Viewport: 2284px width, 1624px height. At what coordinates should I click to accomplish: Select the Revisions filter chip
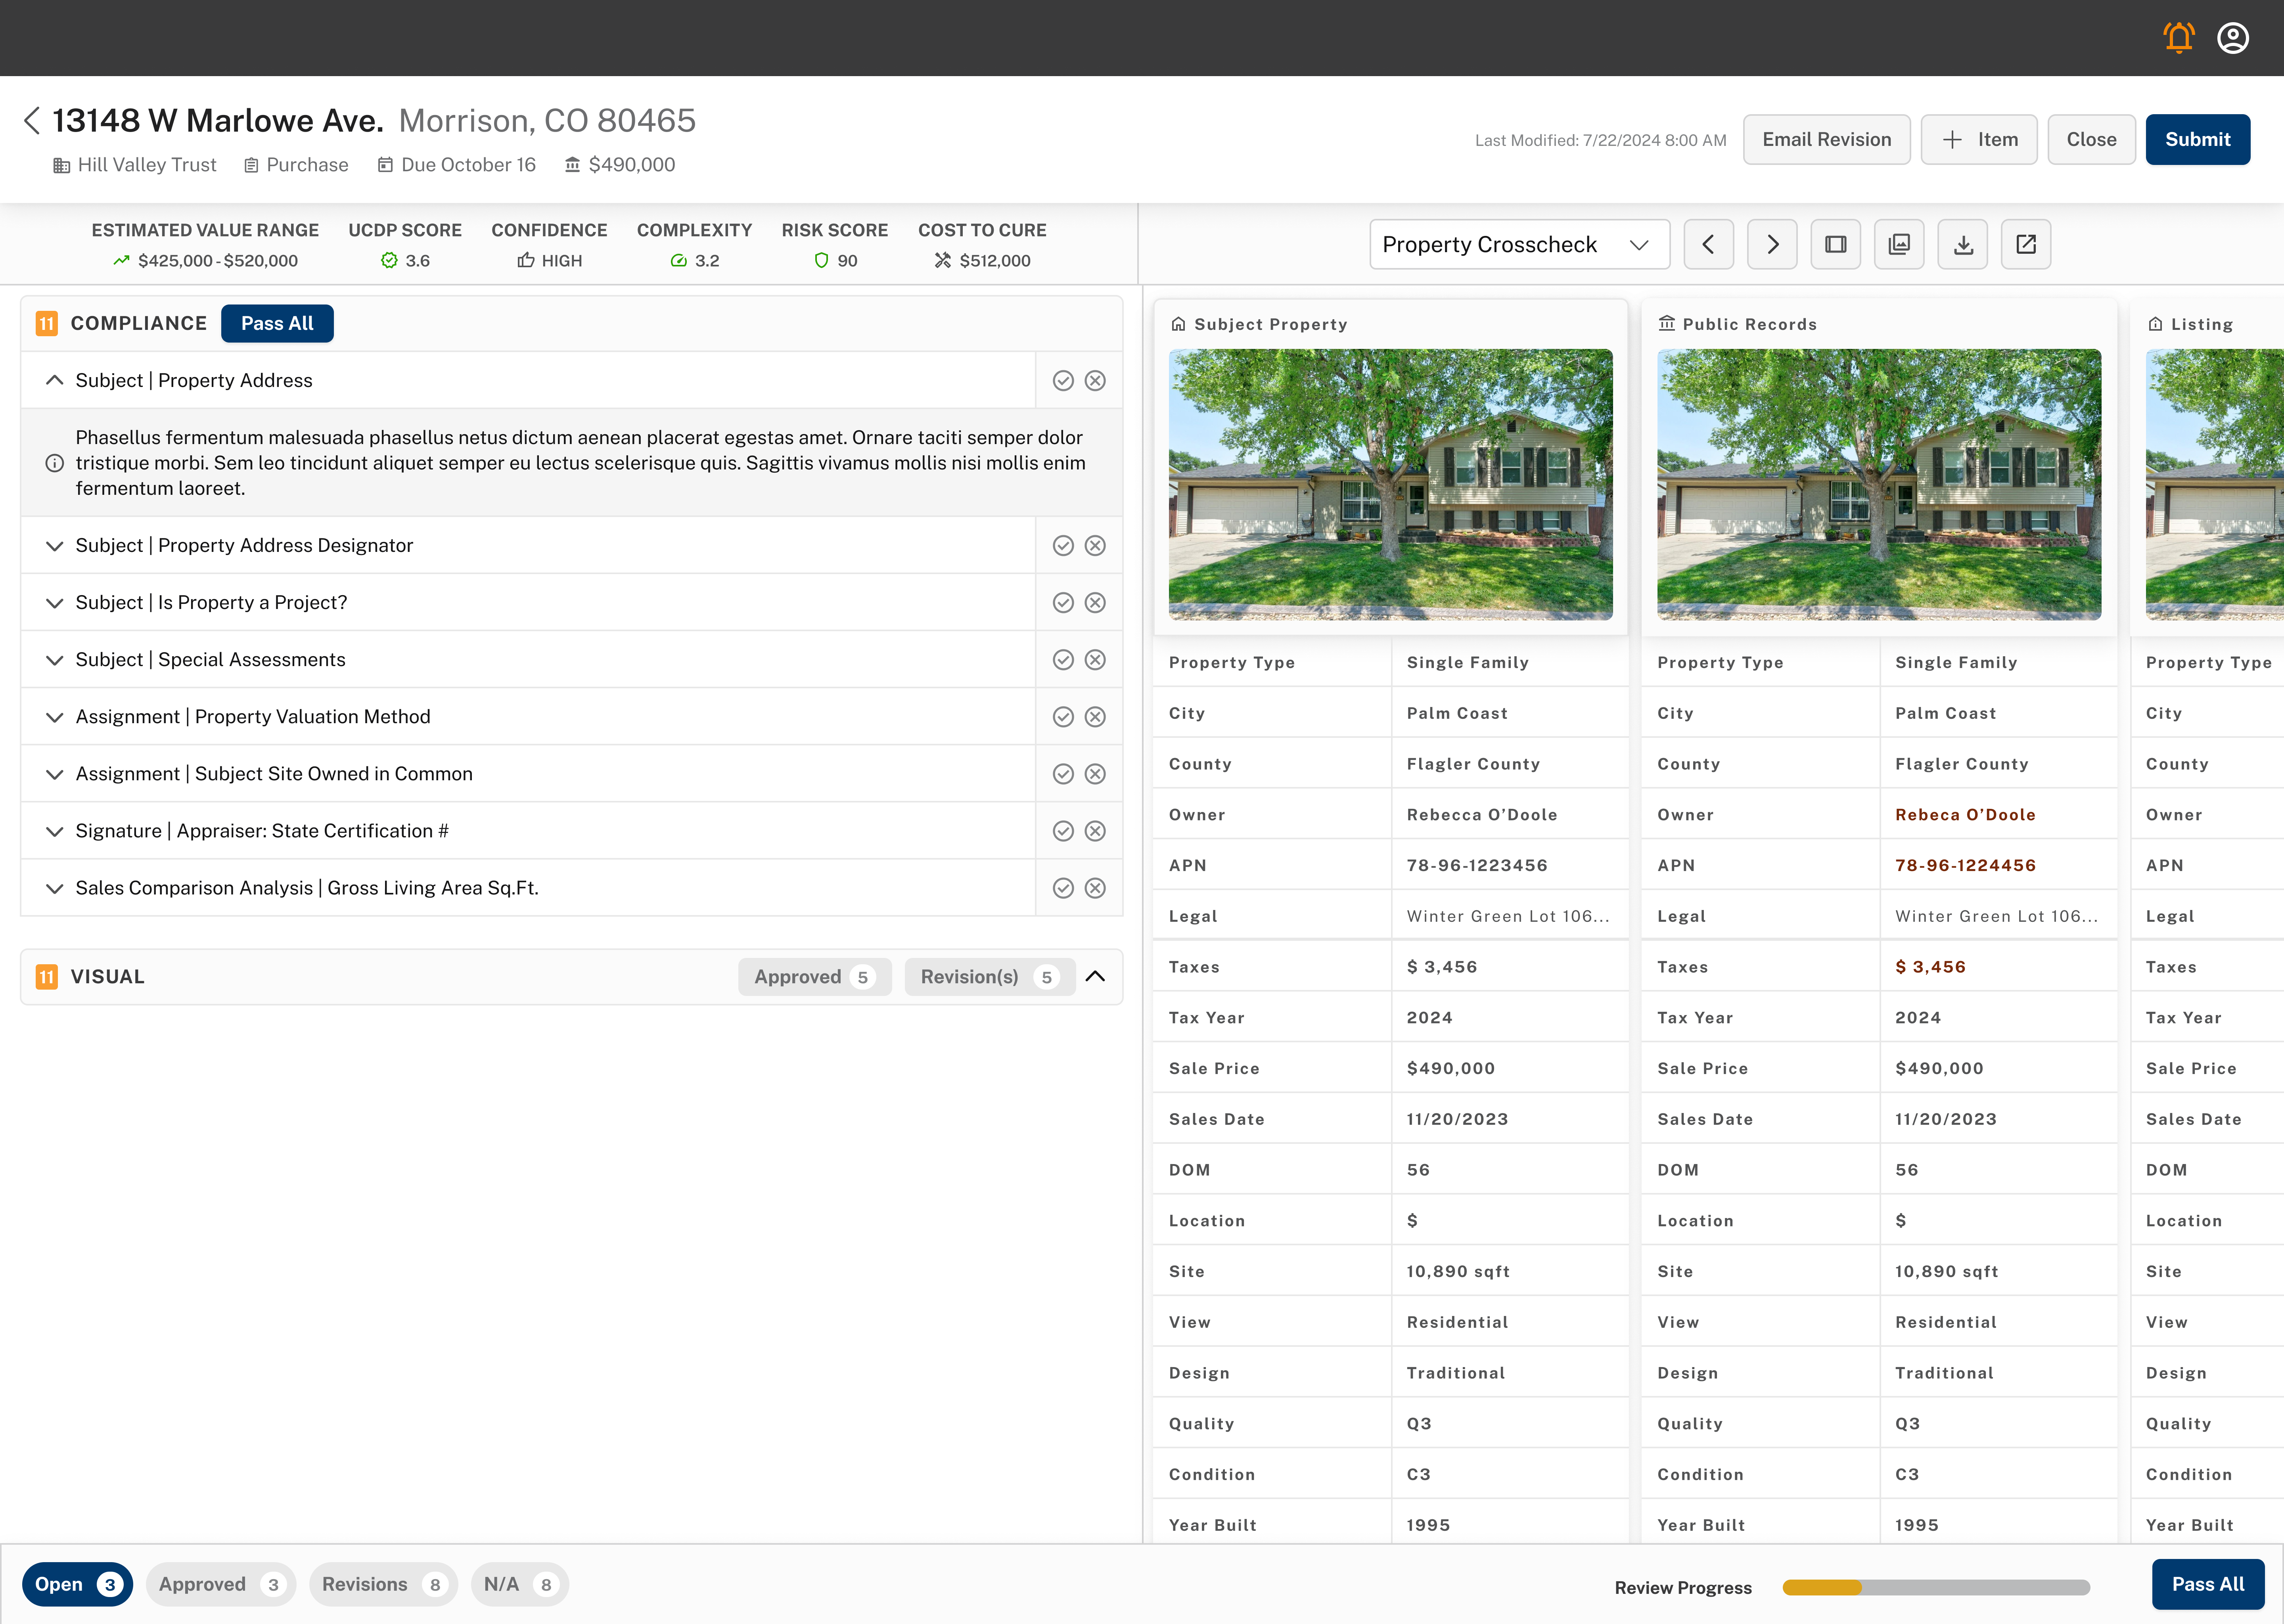click(x=382, y=1583)
